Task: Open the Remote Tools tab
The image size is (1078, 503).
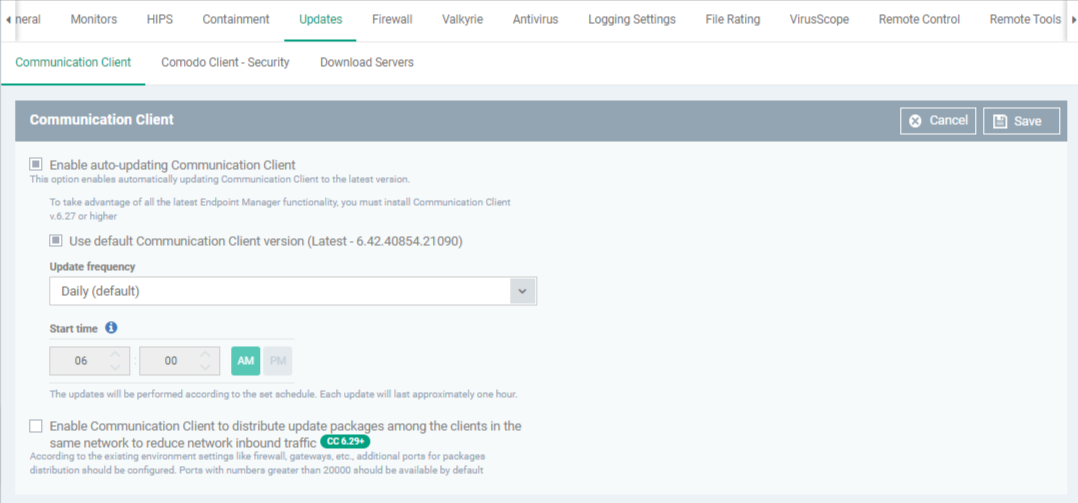Action: [1025, 20]
